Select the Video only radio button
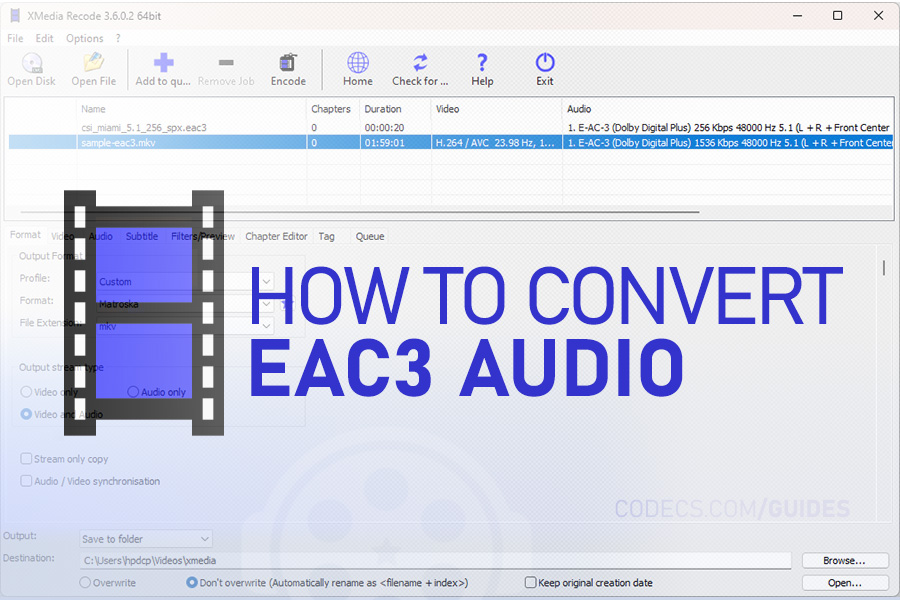The height and width of the screenshot is (600, 900). pos(26,392)
